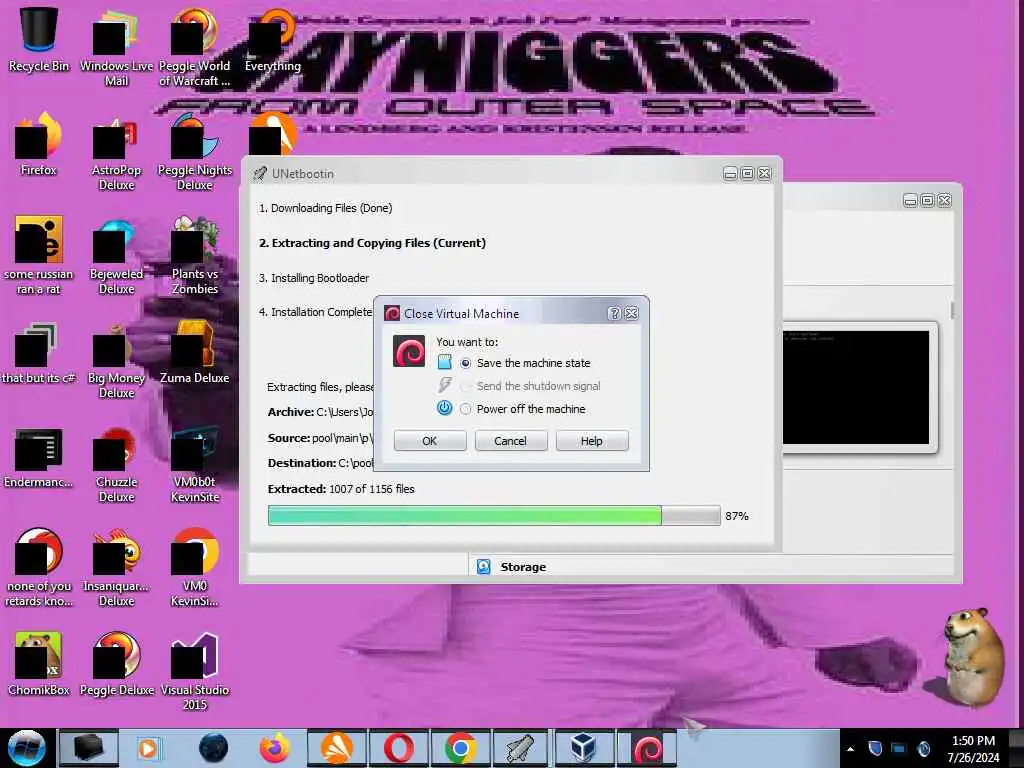Click the network icon in the system tray
The height and width of the screenshot is (768, 1024).
tap(899, 748)
